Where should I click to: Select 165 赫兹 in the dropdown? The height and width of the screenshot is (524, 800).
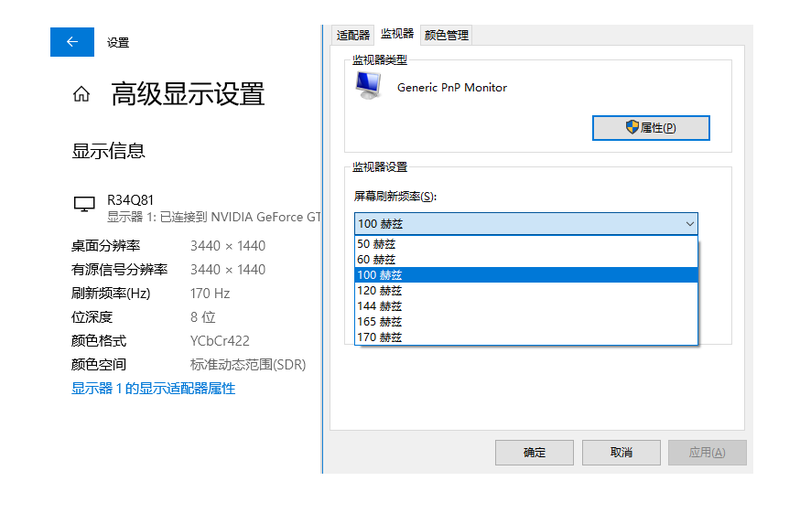[x=526, y=322]
